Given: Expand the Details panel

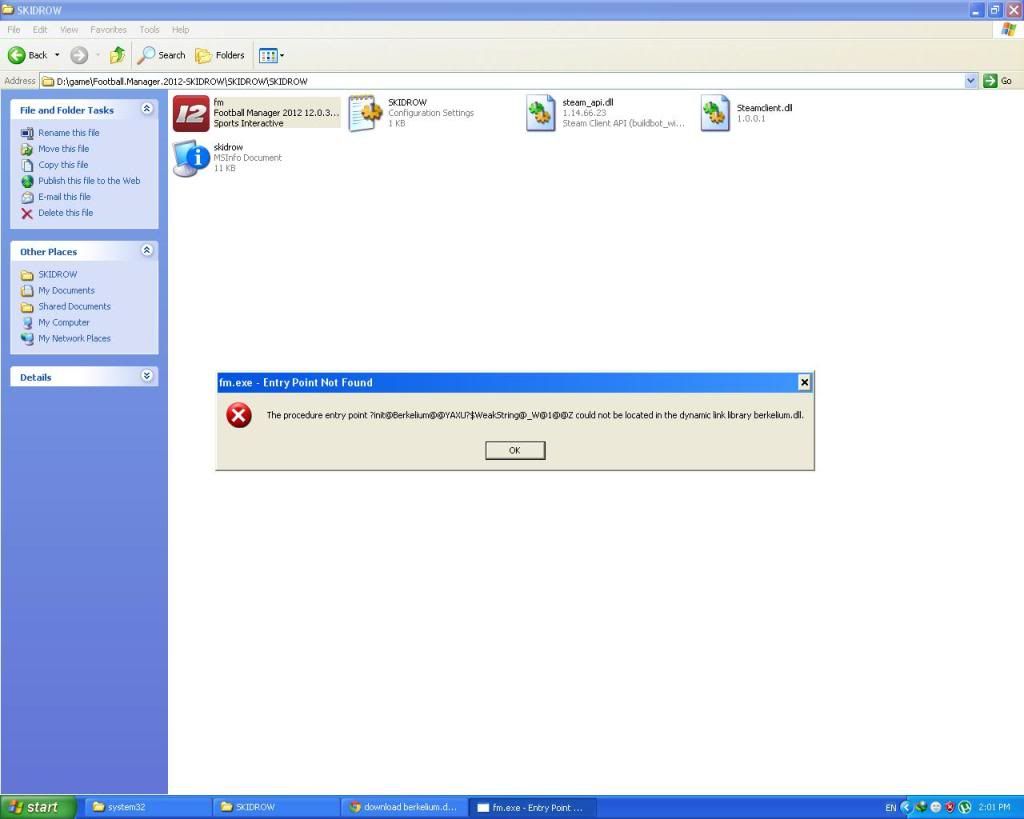Looking at the screenshot, I should tap(147, 376).
